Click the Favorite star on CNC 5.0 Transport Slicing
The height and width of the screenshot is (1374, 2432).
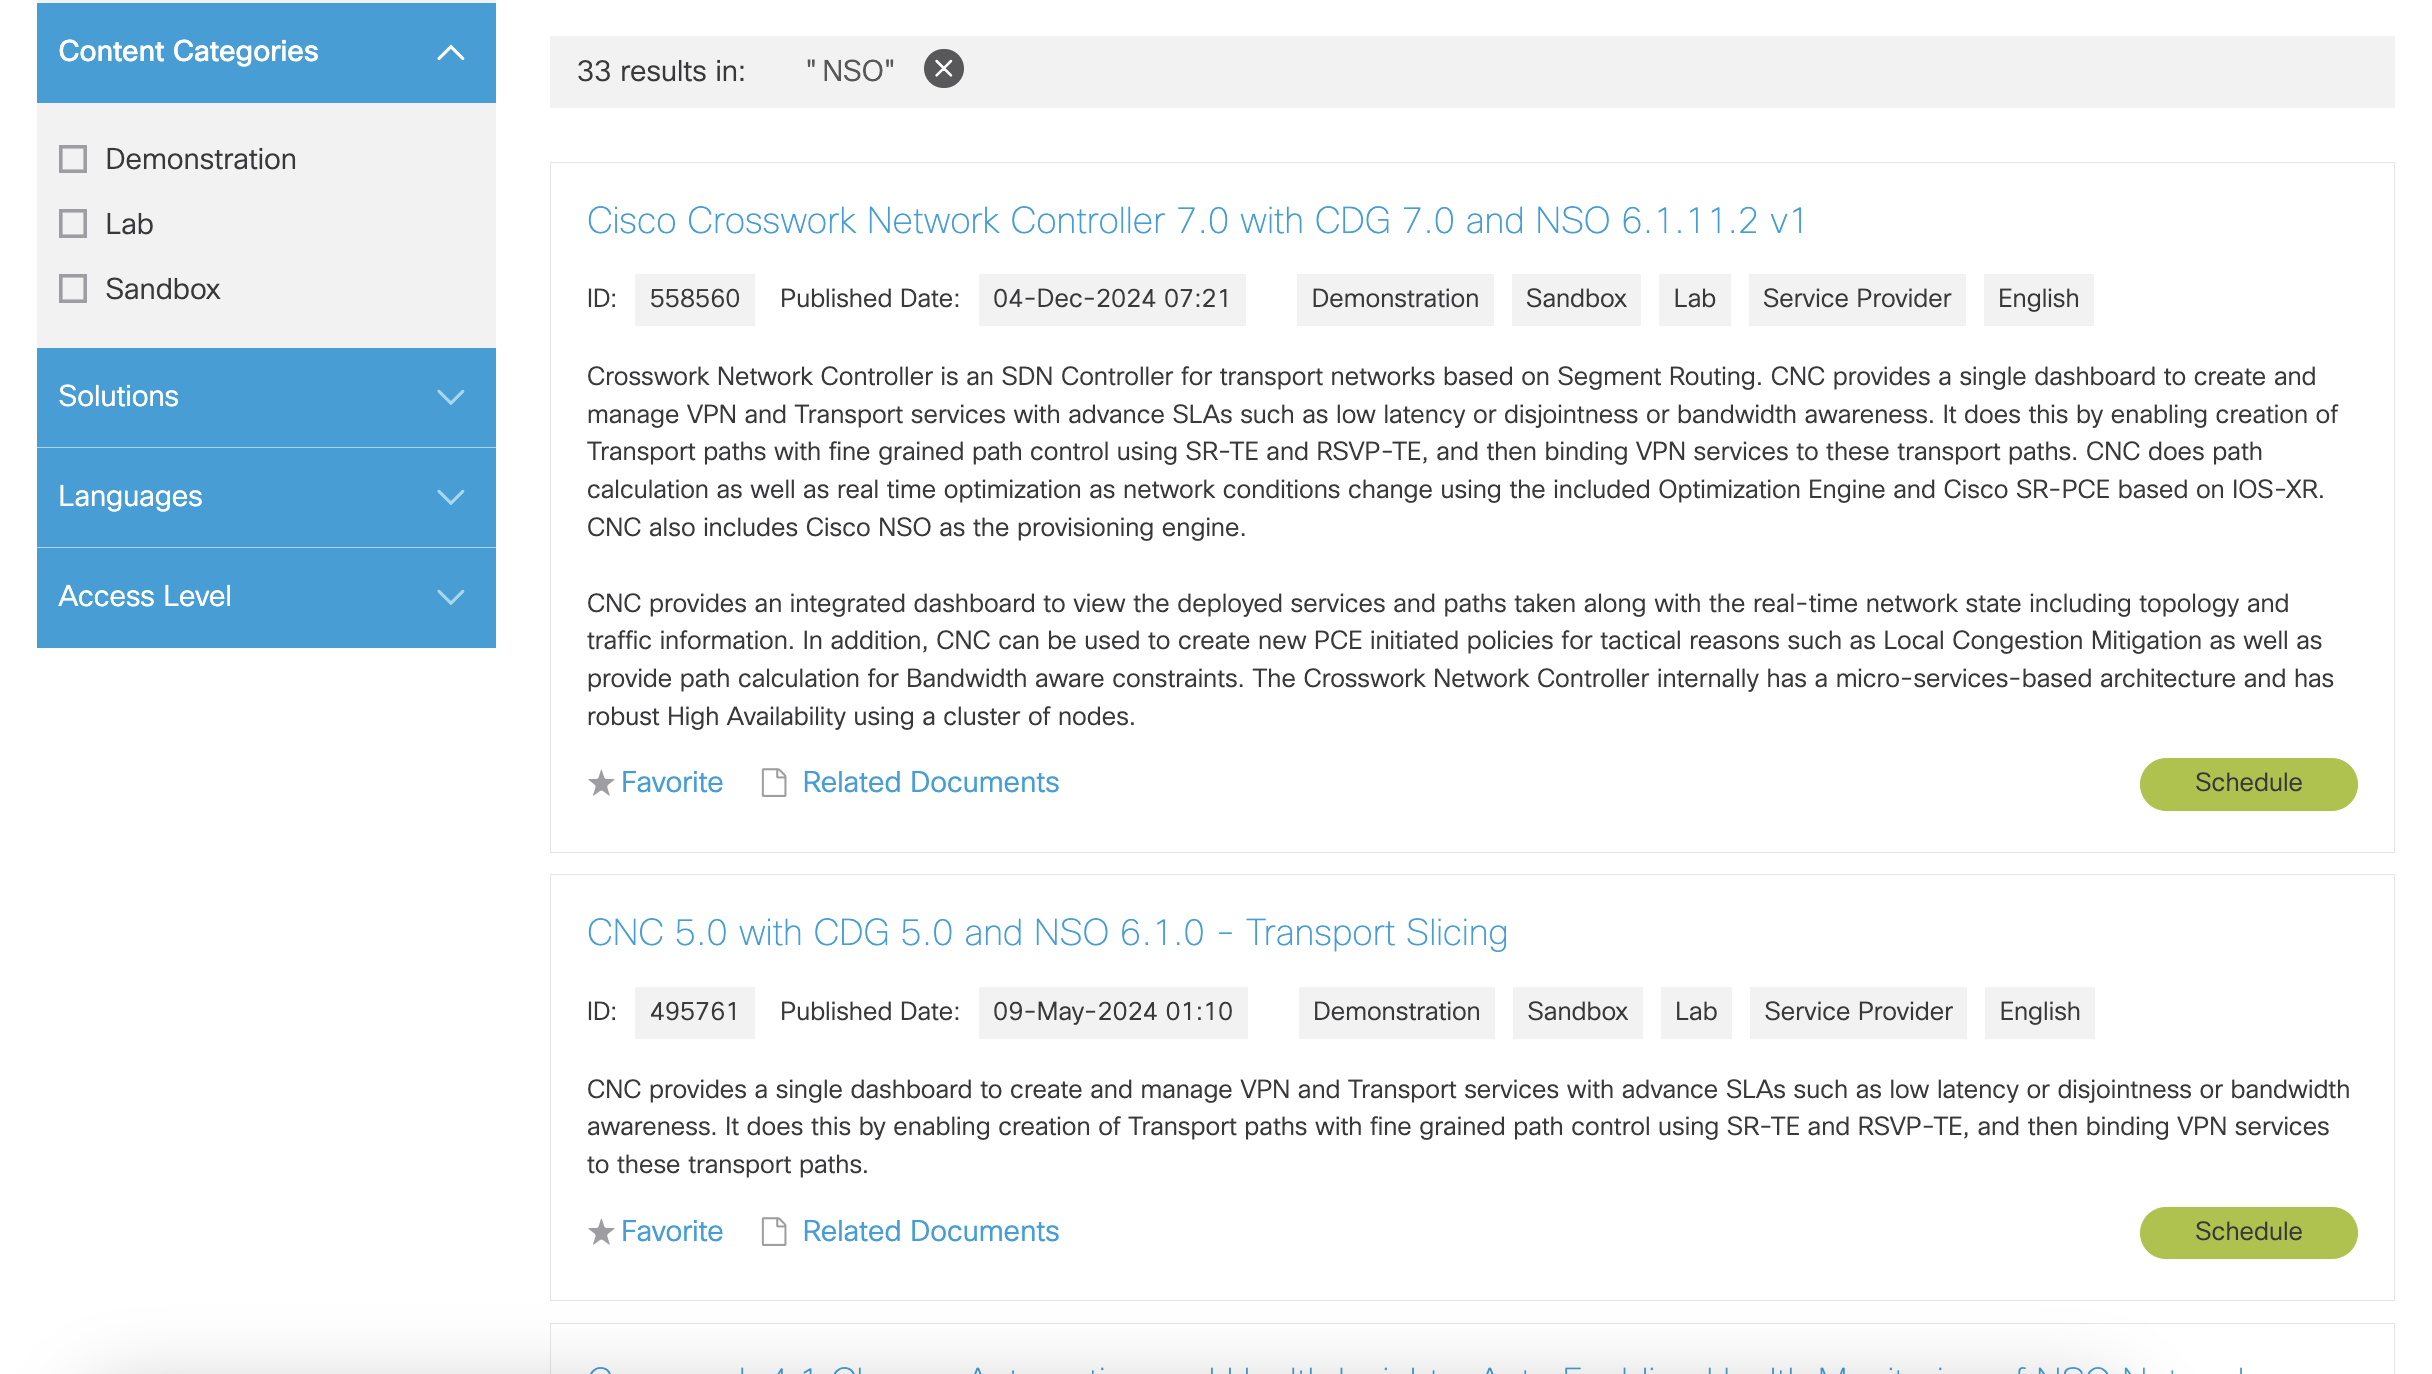click(600, 1232)
